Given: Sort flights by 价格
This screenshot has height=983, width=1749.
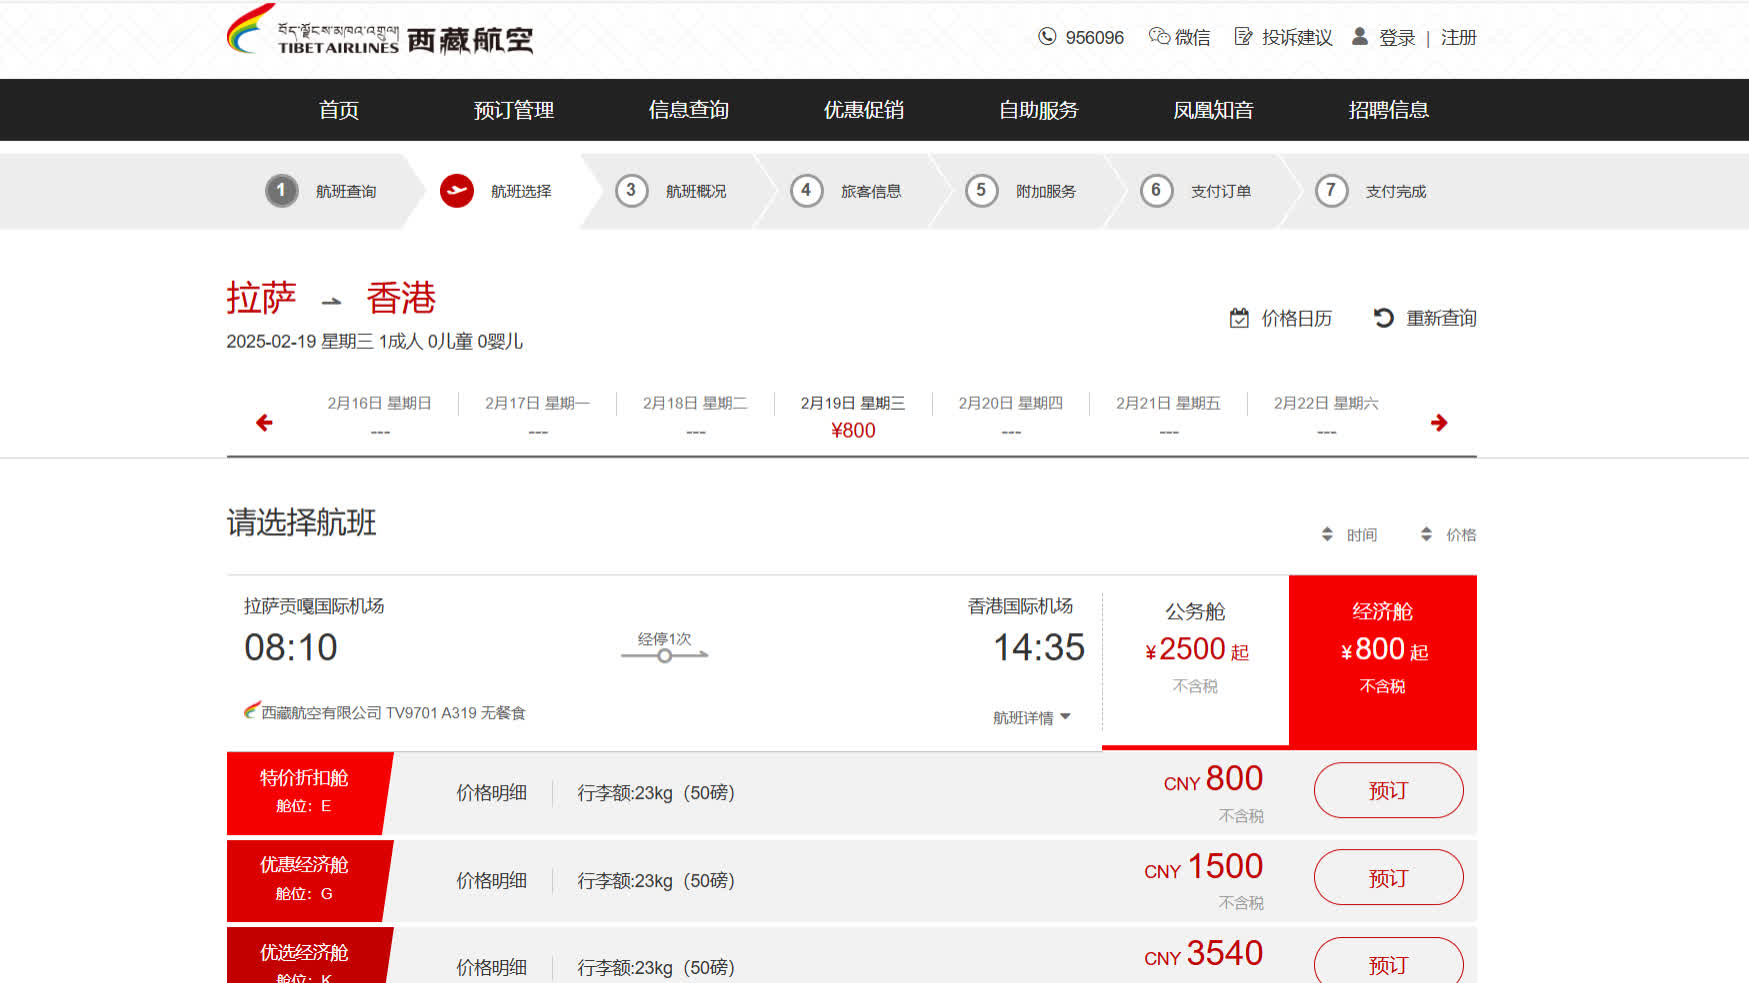Looking at the screenshot, I should tap(1448, 535).
